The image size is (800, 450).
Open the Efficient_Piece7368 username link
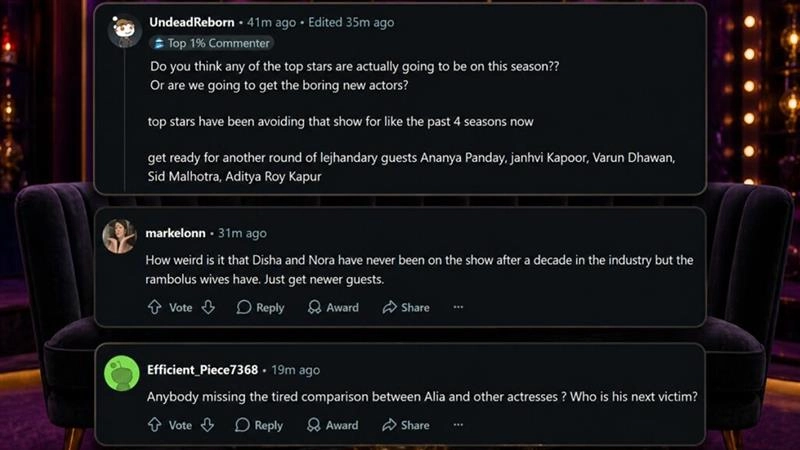coord(204,370)
